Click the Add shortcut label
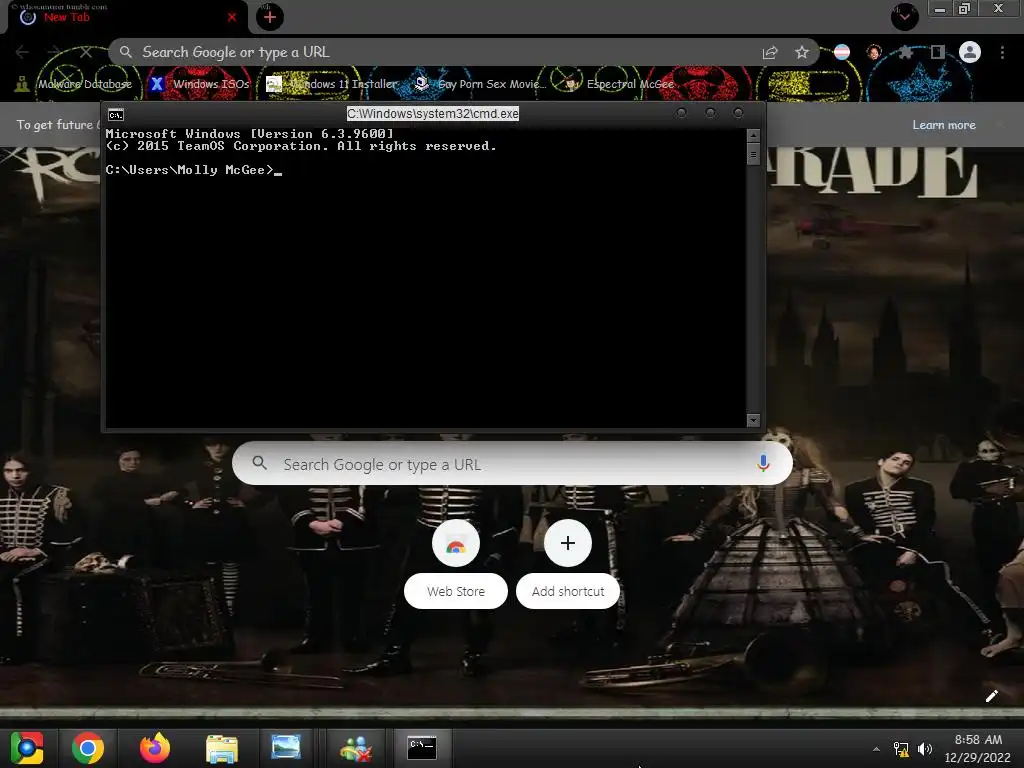The width and height of the screenshot is (1024, 768). (x=568, y=592)
